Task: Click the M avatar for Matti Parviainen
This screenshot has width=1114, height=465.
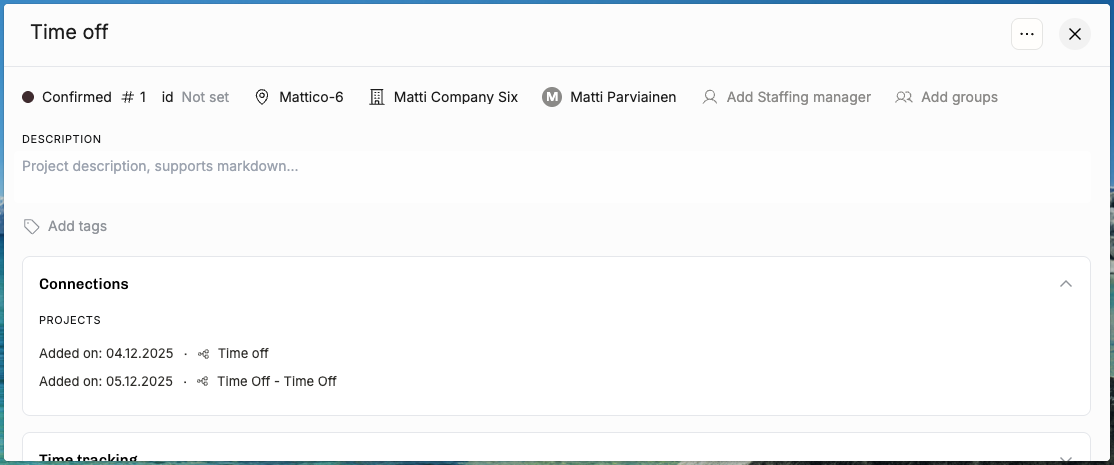Action: coord(552,97)
